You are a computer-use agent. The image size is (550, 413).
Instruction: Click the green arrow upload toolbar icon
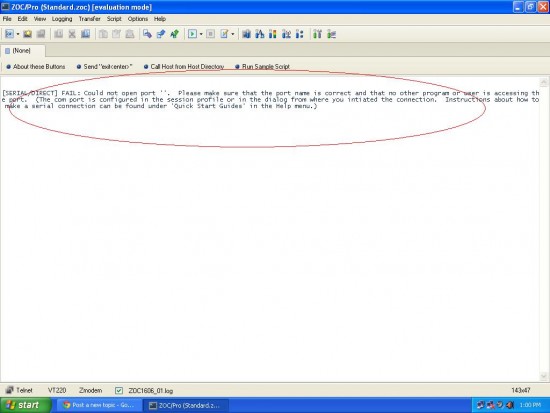click(x=174, y=34)
